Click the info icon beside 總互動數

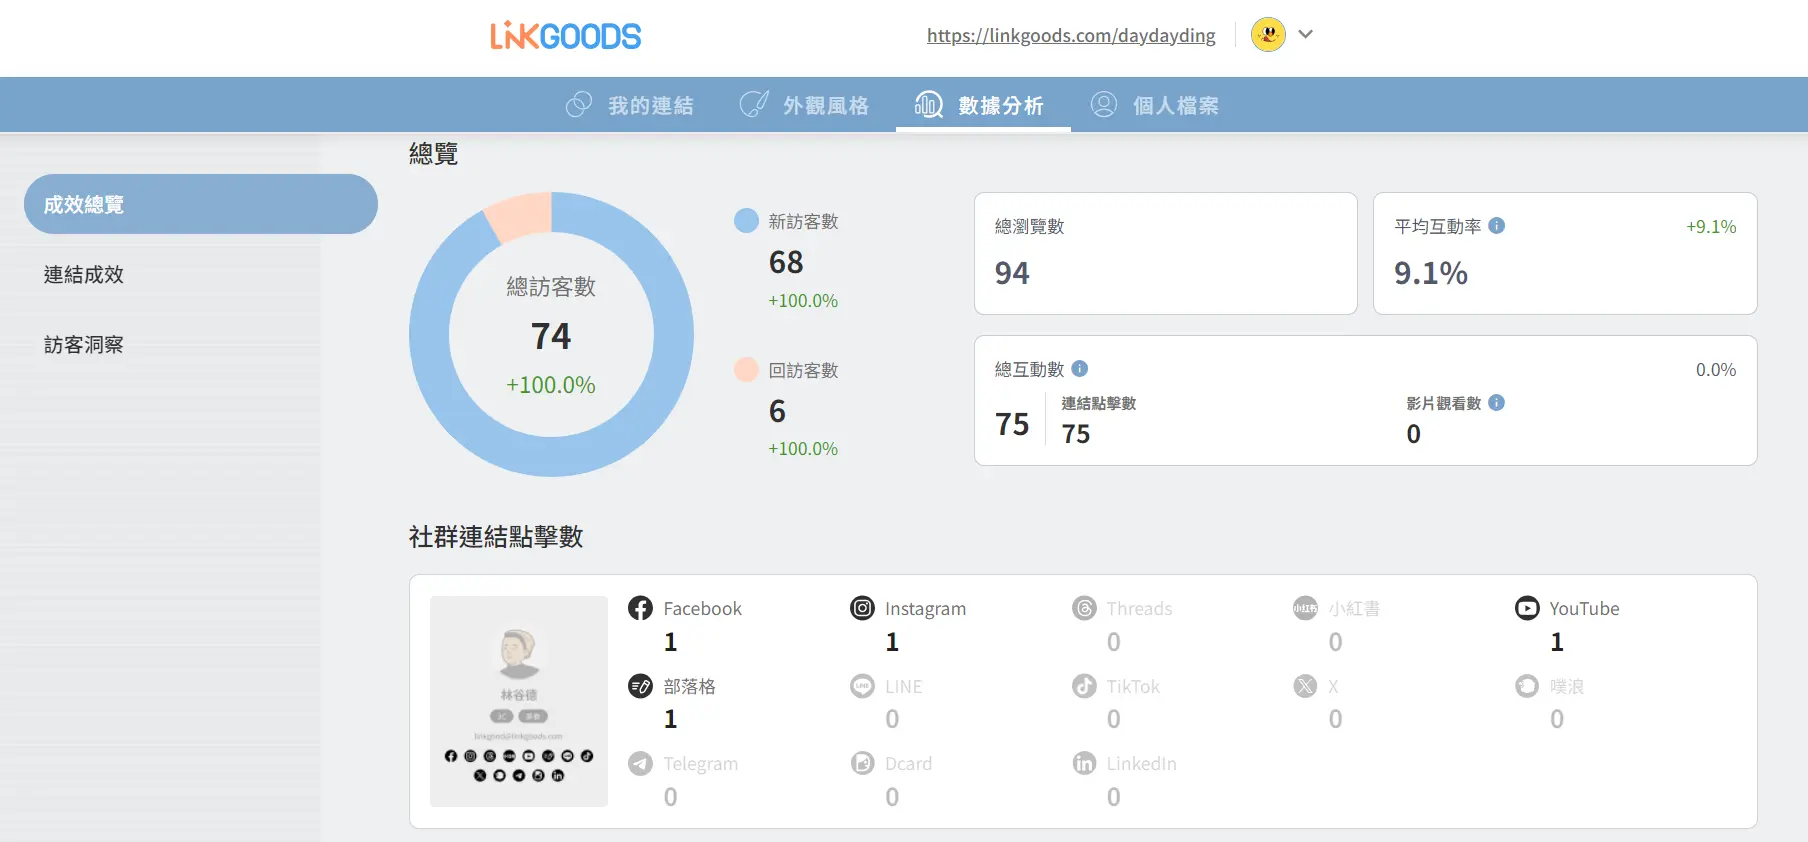[x=1080, y=369]
